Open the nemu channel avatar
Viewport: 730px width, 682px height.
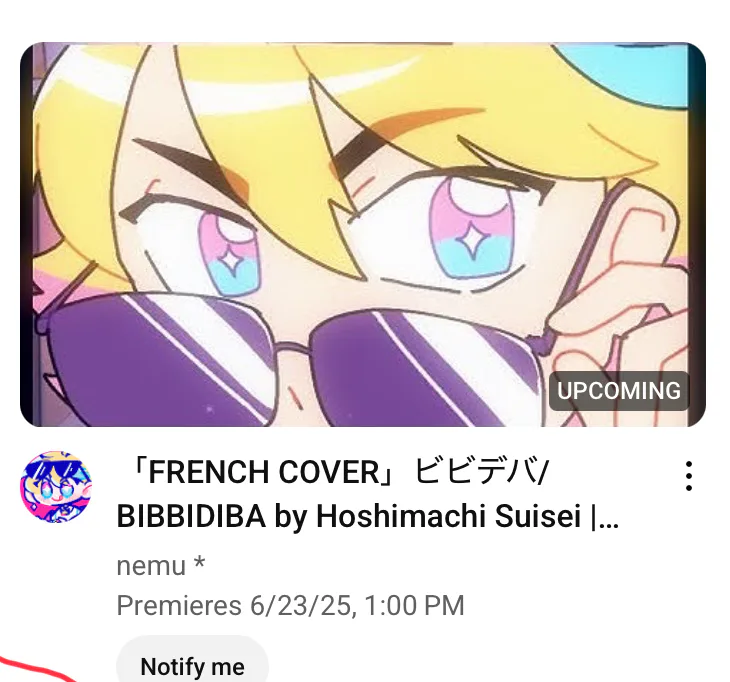click(x=56, y=487)
